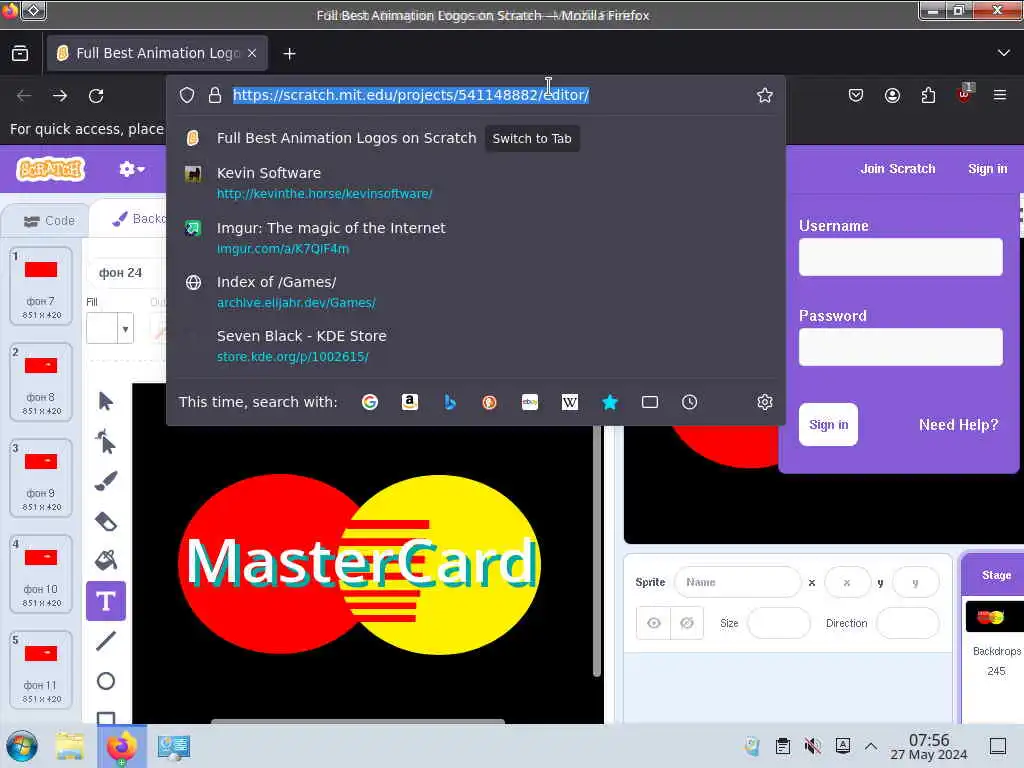Select the Circle tool

click(106, 681)
